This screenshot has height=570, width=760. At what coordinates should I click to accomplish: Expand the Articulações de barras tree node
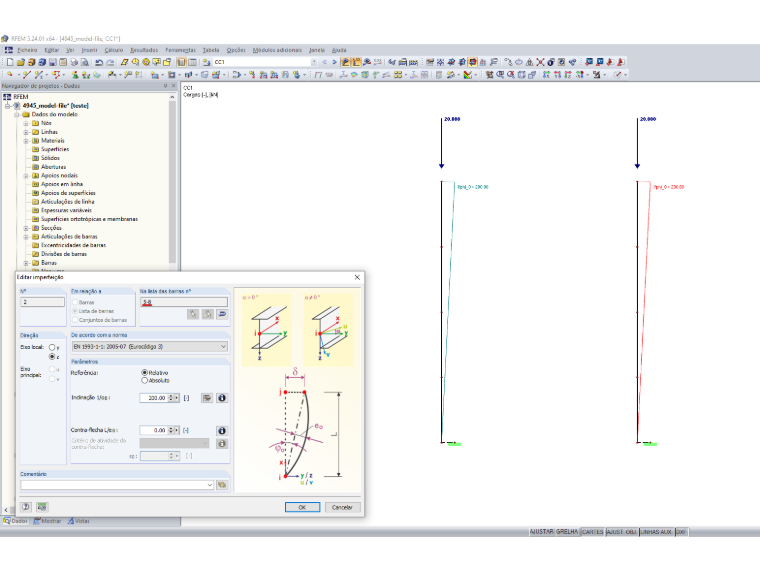[x=26, y=237]
